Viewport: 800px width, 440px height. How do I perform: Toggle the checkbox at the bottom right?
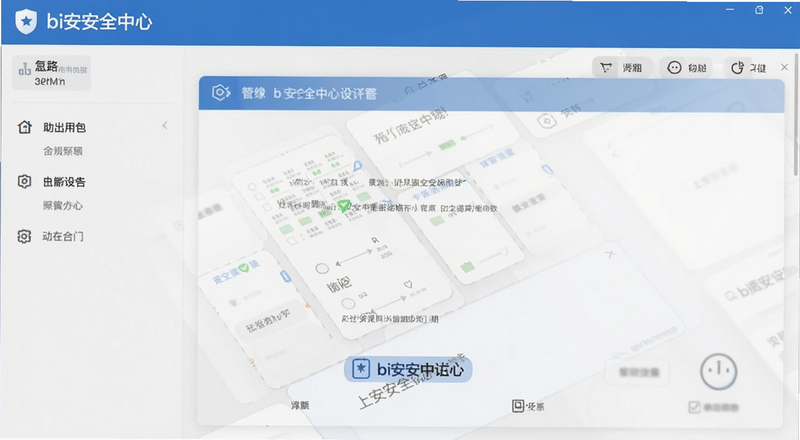point(694,407)
